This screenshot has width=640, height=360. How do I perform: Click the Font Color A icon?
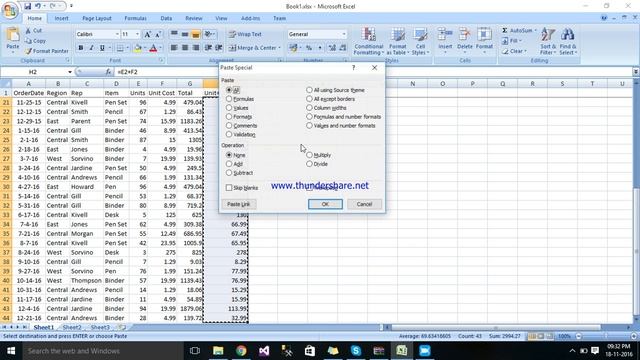pos(153,48)
